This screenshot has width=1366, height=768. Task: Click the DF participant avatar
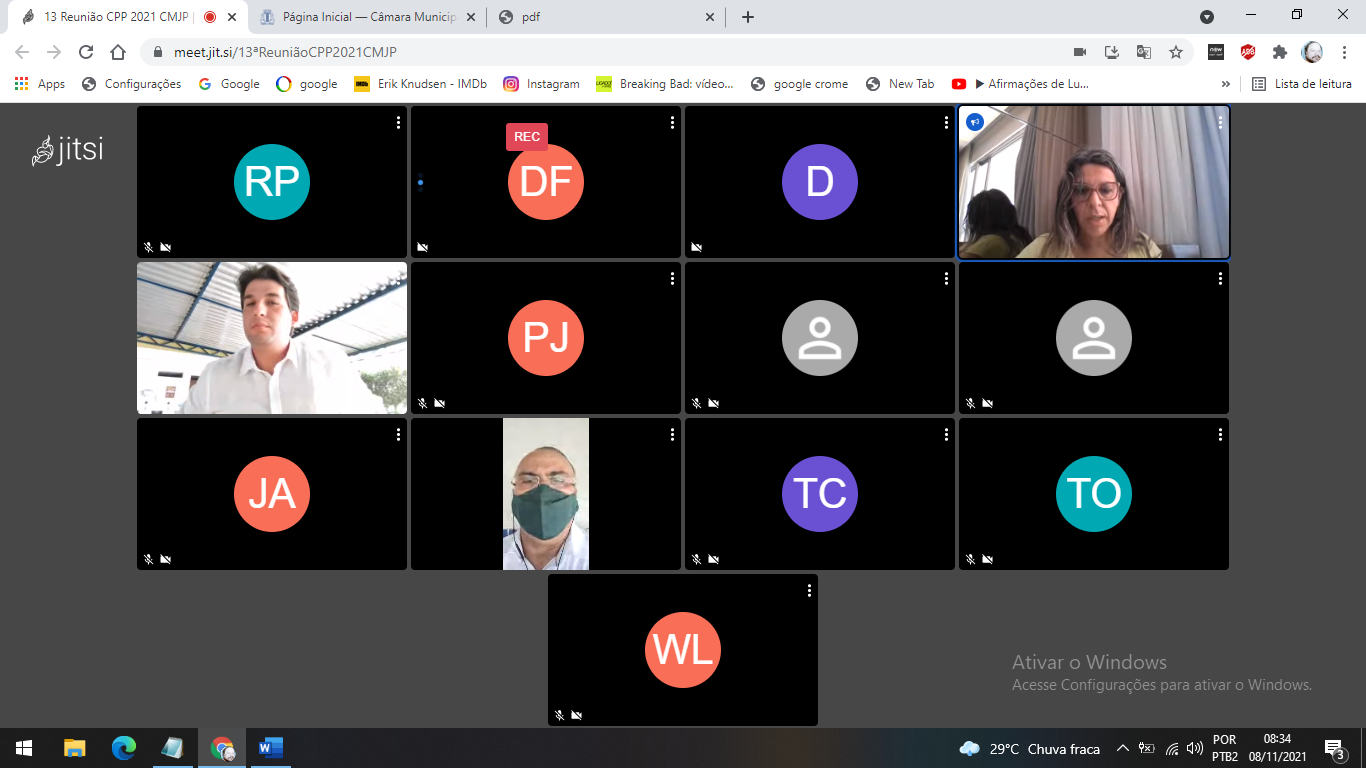(545, 182)
